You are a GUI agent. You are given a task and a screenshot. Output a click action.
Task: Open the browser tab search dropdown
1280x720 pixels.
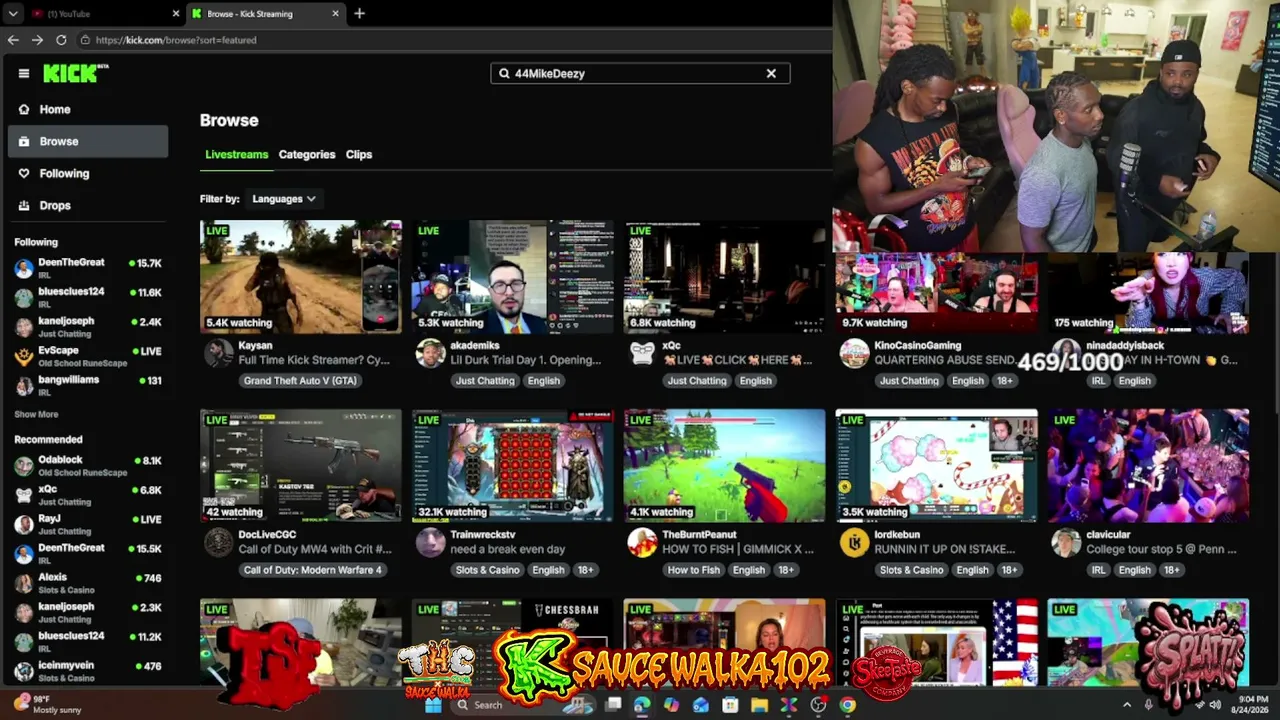[12, 14]
